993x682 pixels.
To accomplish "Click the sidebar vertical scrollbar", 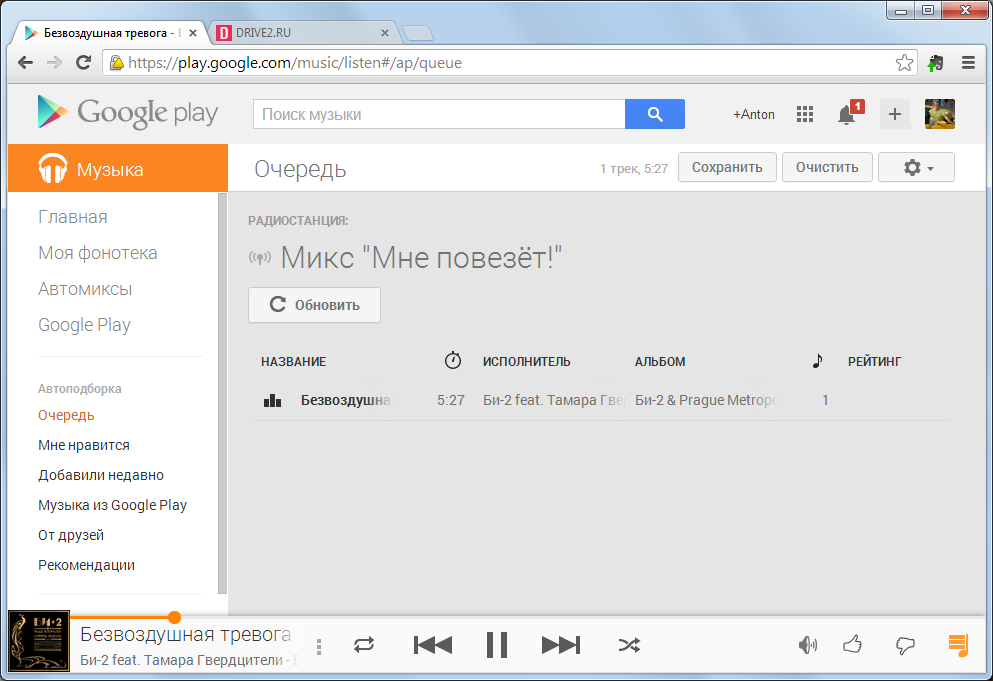I will (x=222, y=393).
